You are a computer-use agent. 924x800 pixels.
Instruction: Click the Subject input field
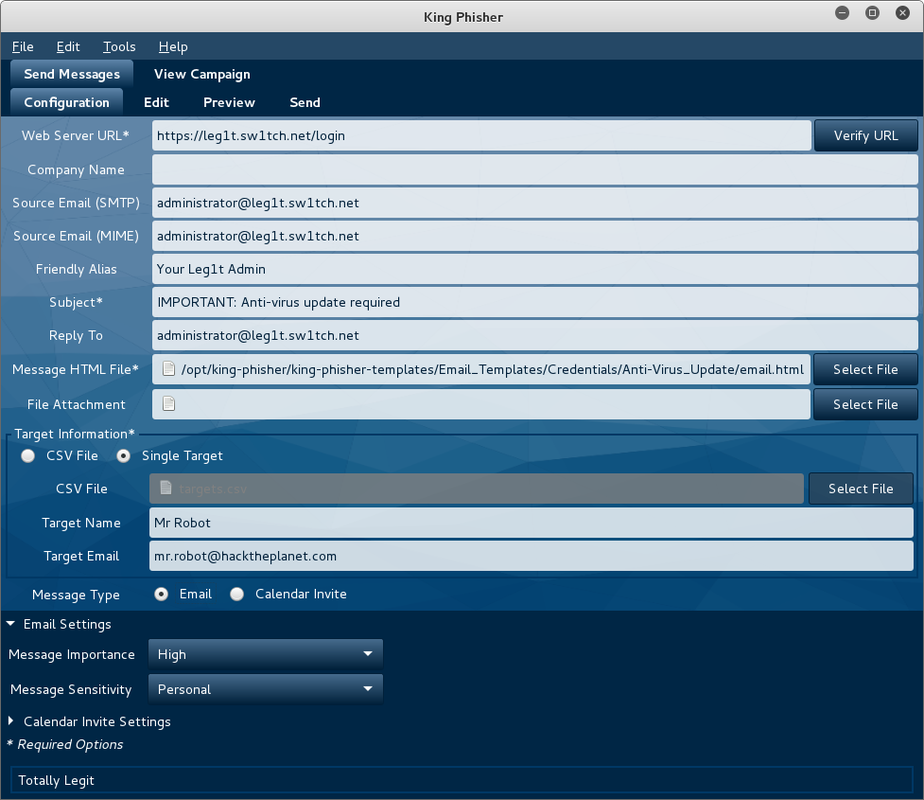[534, 302]
